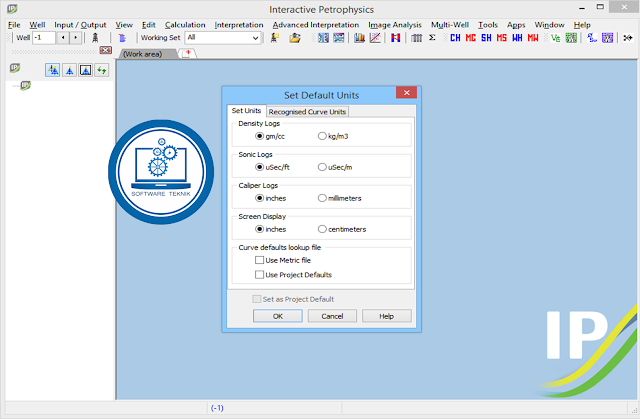Click the blue curve-text icon near toolbar end
The width and height of the screenshot is (640, 419).
click(591, 38)
